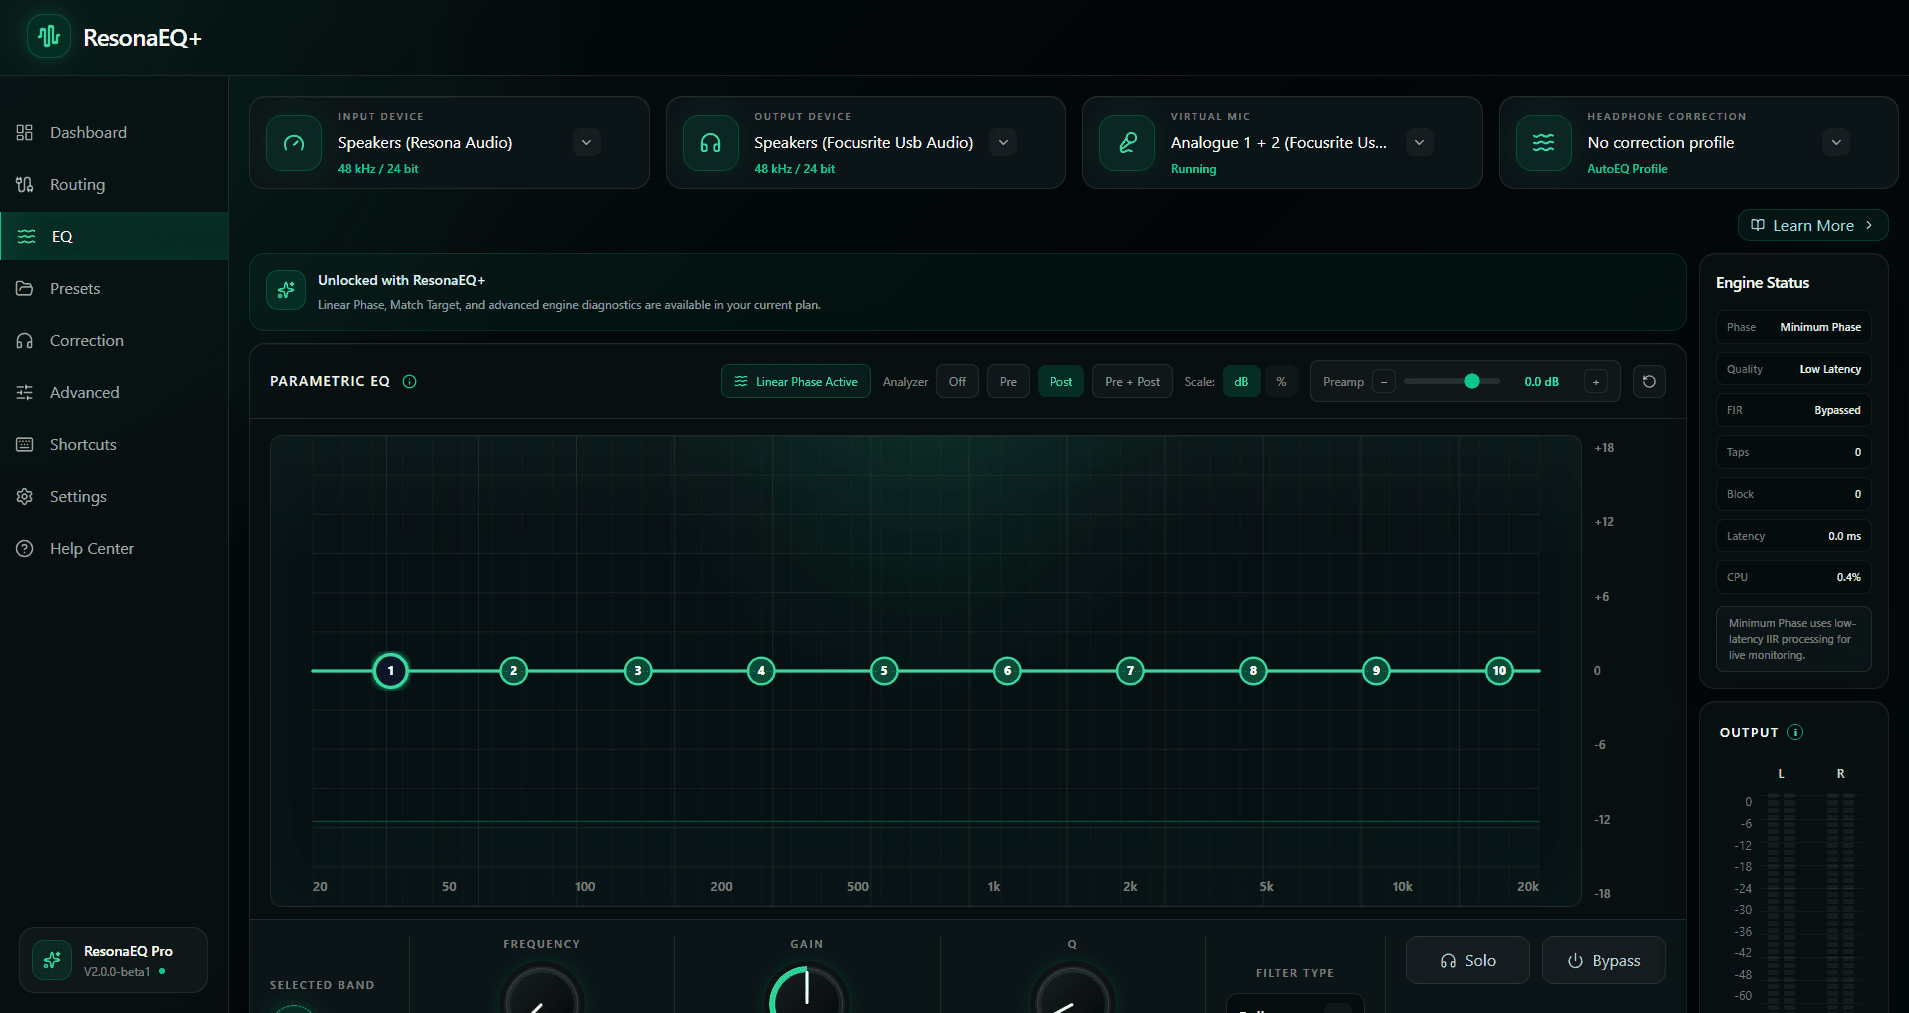1909x1013 pixels.
Task: Go to the Routing section
Action: tap(114, 184)
